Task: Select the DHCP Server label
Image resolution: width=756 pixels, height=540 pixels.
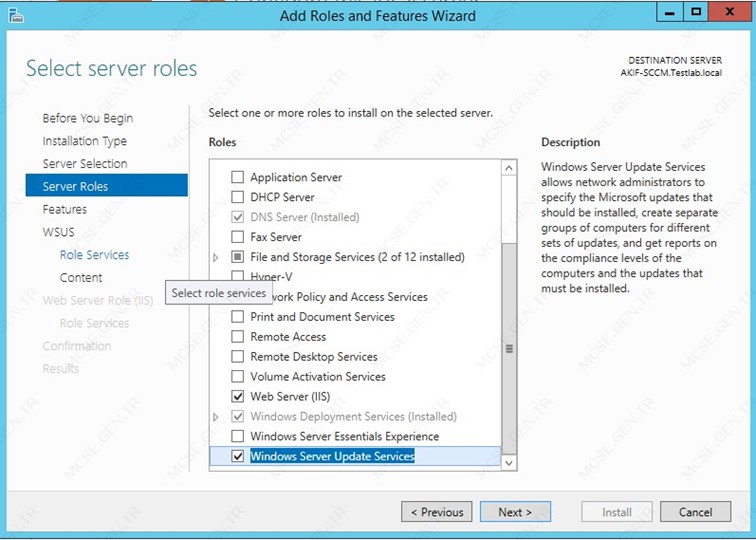Action: (x=282, y=197)
